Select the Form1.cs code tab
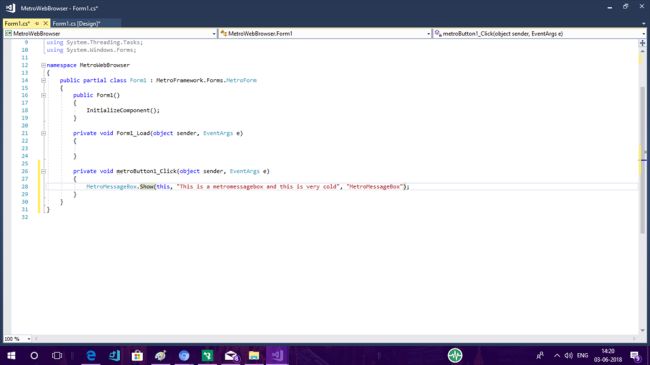The width and height of the screenshot is (650, 365). pyautogui.click(x=17, y=24)
